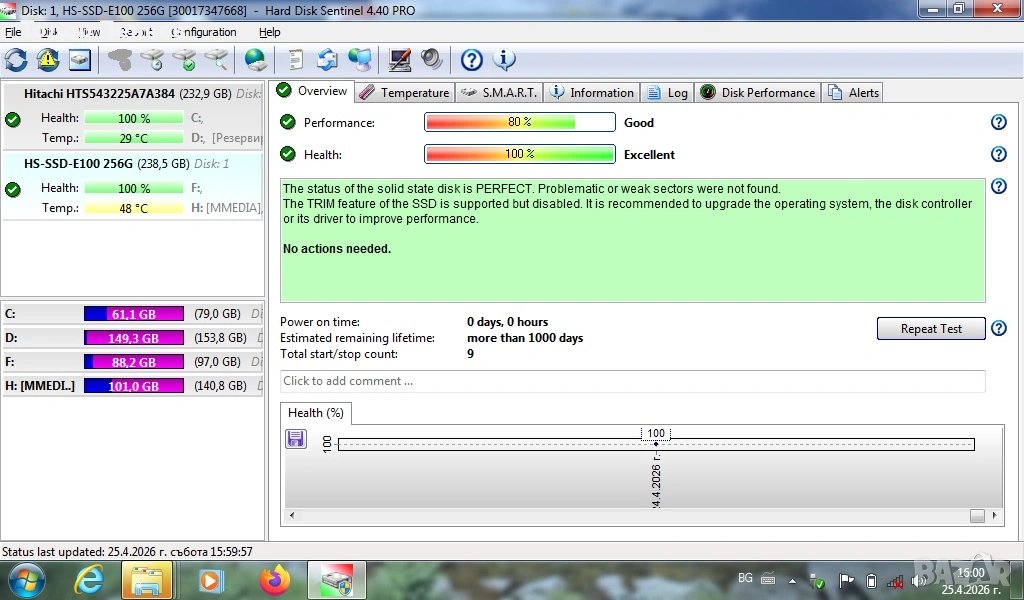This screenshot has height=600, width=1024.
Task: Click the globe with disk toolbar icon
Action: 256,60
